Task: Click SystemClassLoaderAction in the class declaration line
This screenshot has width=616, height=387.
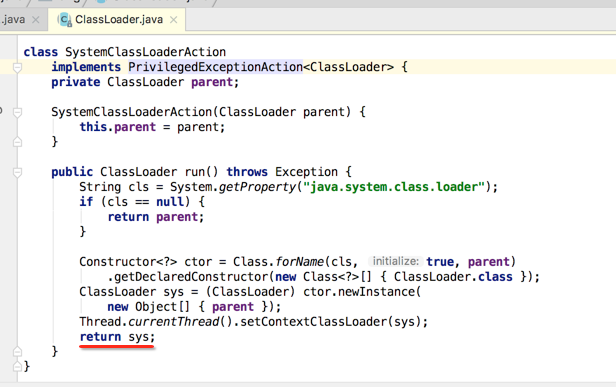Action: pyautogui.click(x=145, y=52)
